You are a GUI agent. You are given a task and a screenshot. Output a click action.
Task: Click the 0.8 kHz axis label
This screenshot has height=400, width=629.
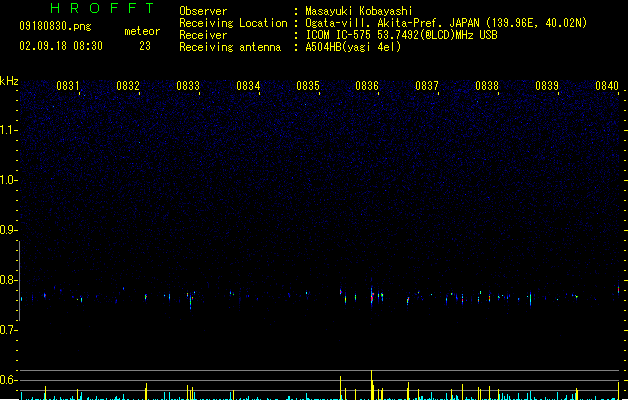(8, 280)
